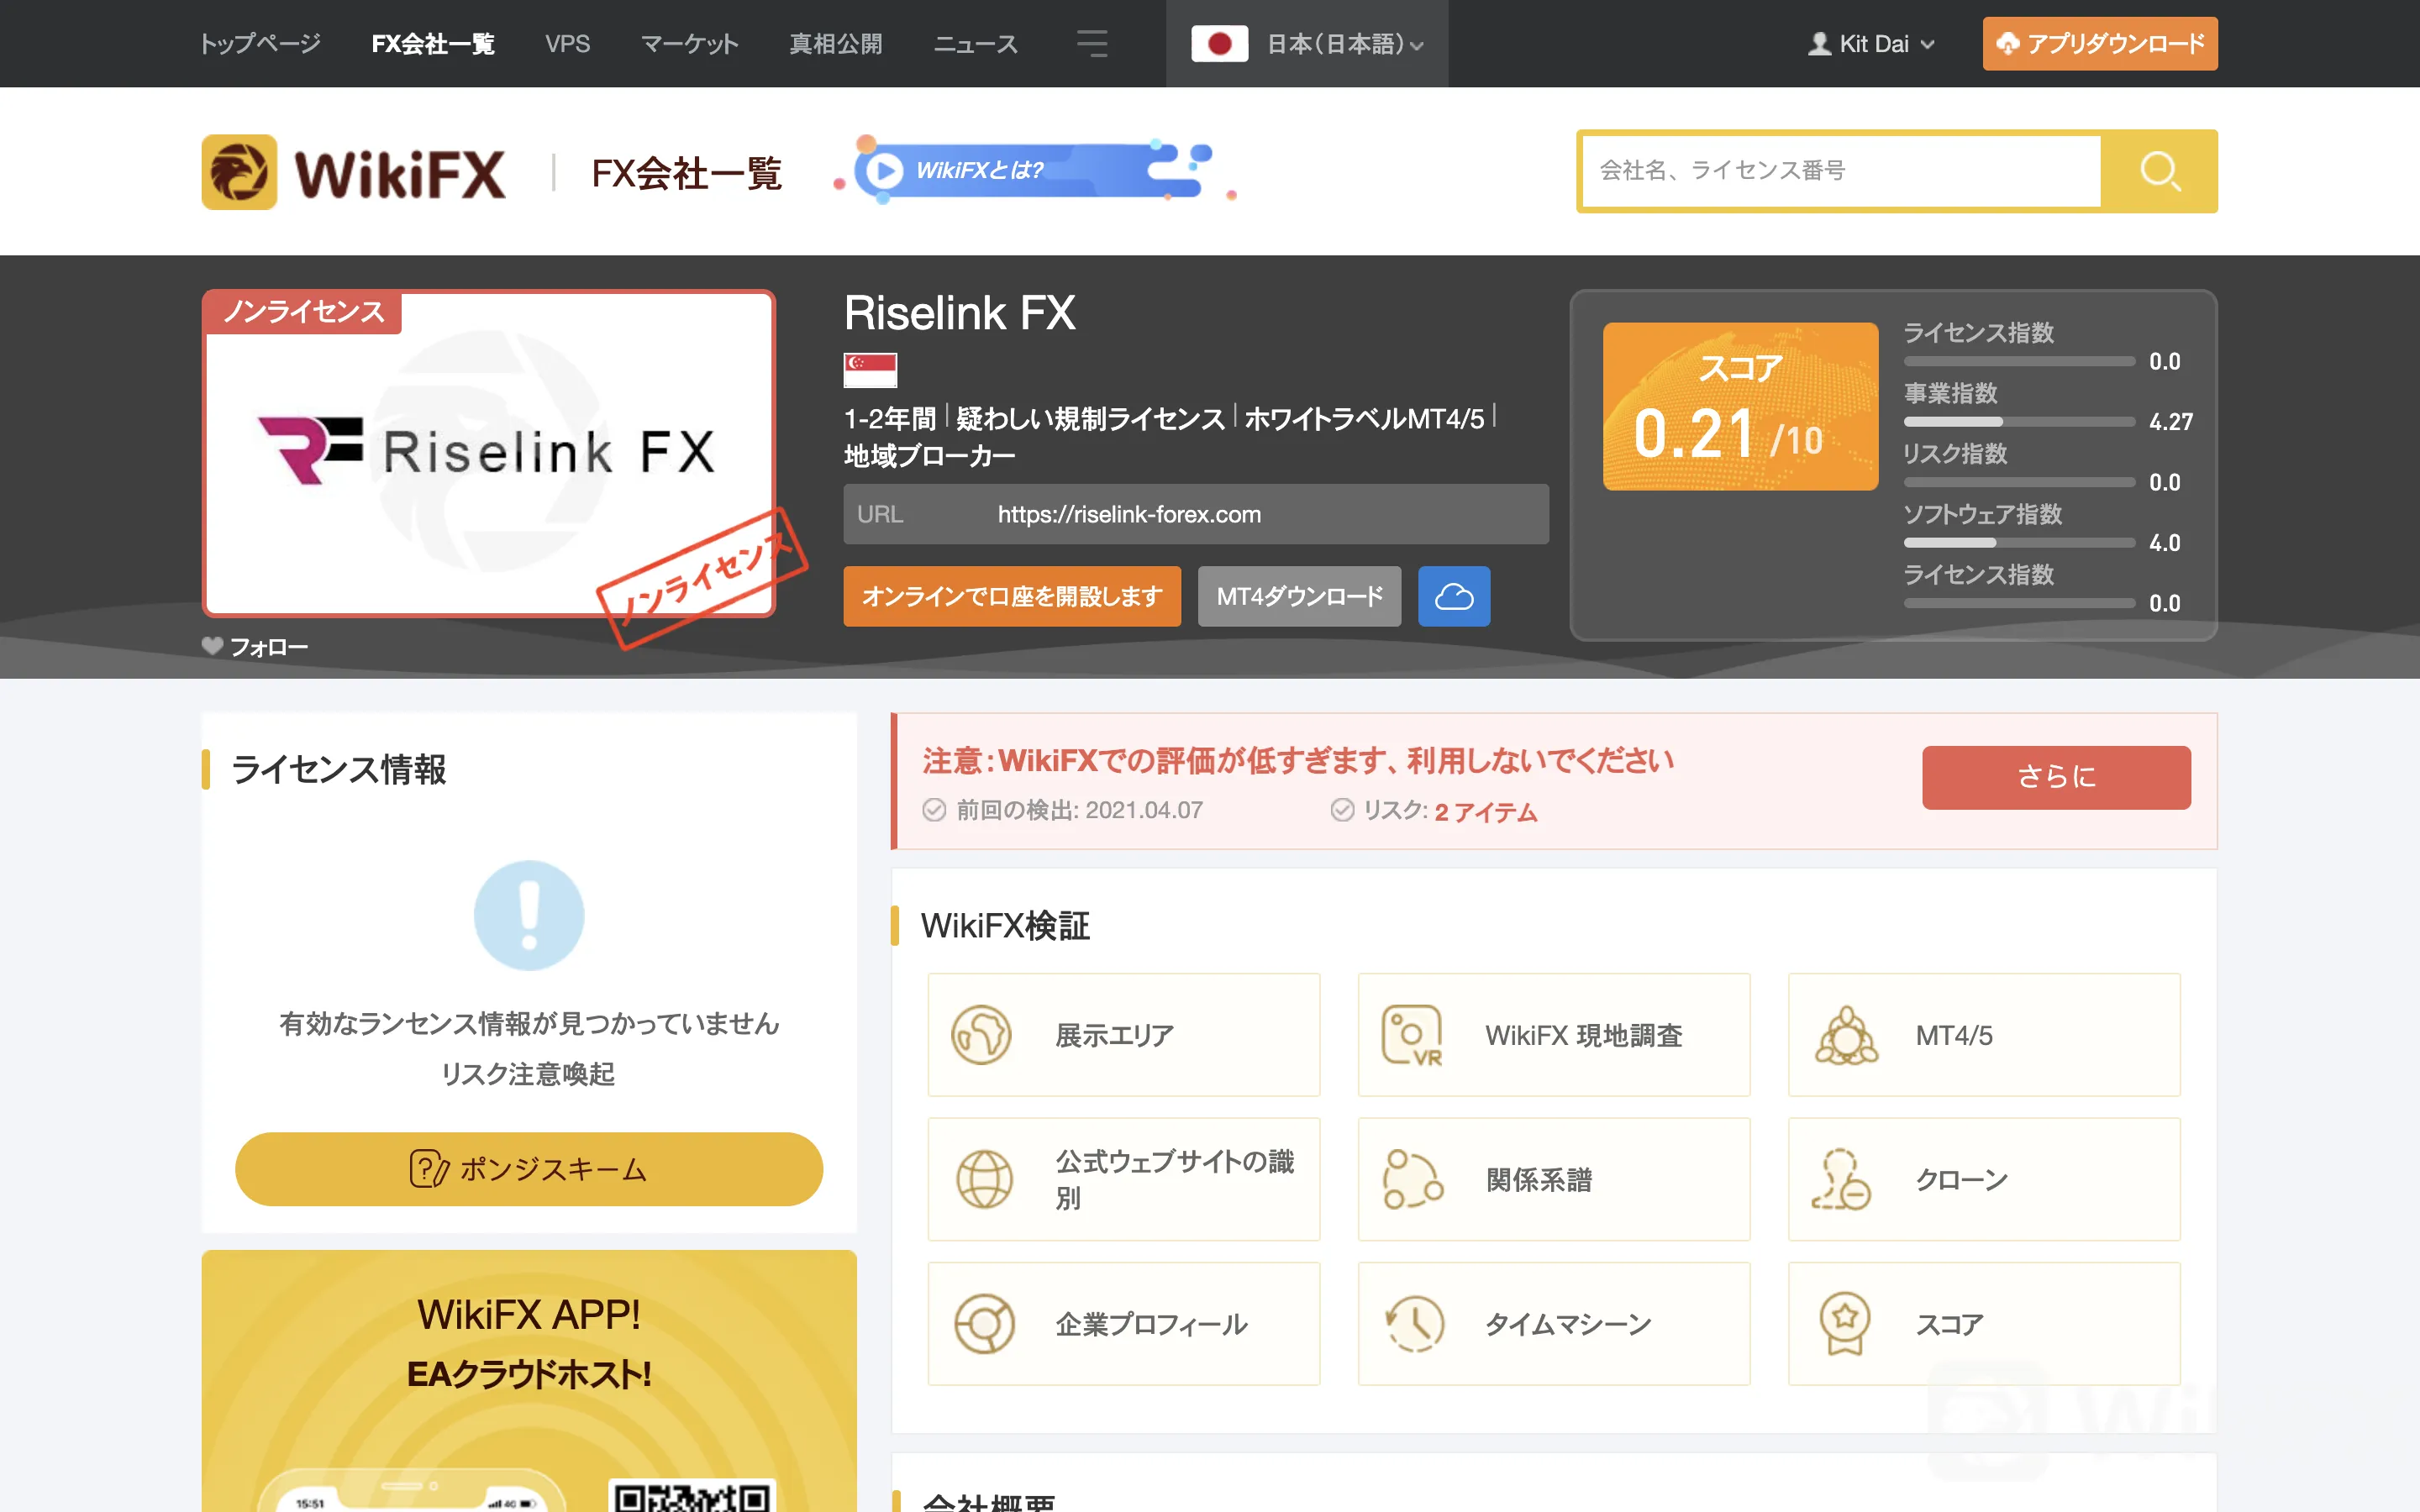Click the WikiFXとは? banner text
Viewport: 2420px width, 1512px height.
click(x=980, y=171)
